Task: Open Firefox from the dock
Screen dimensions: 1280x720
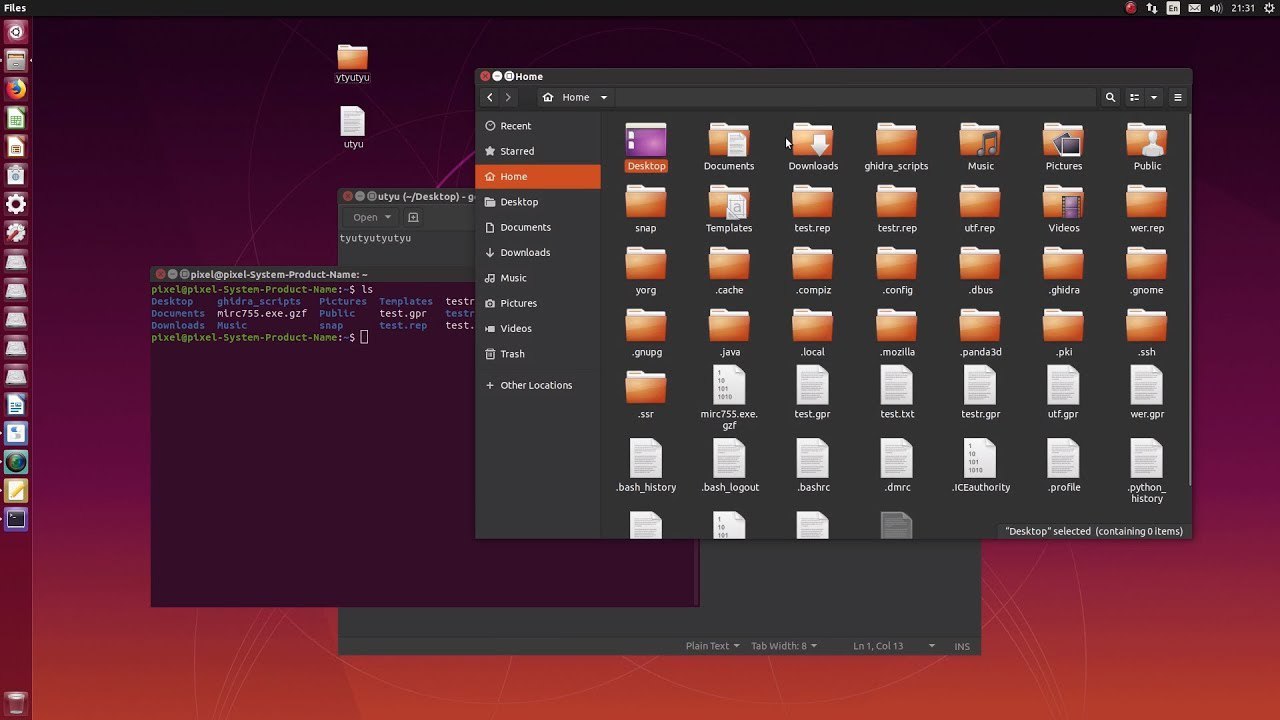Action: tap(16, 89)
